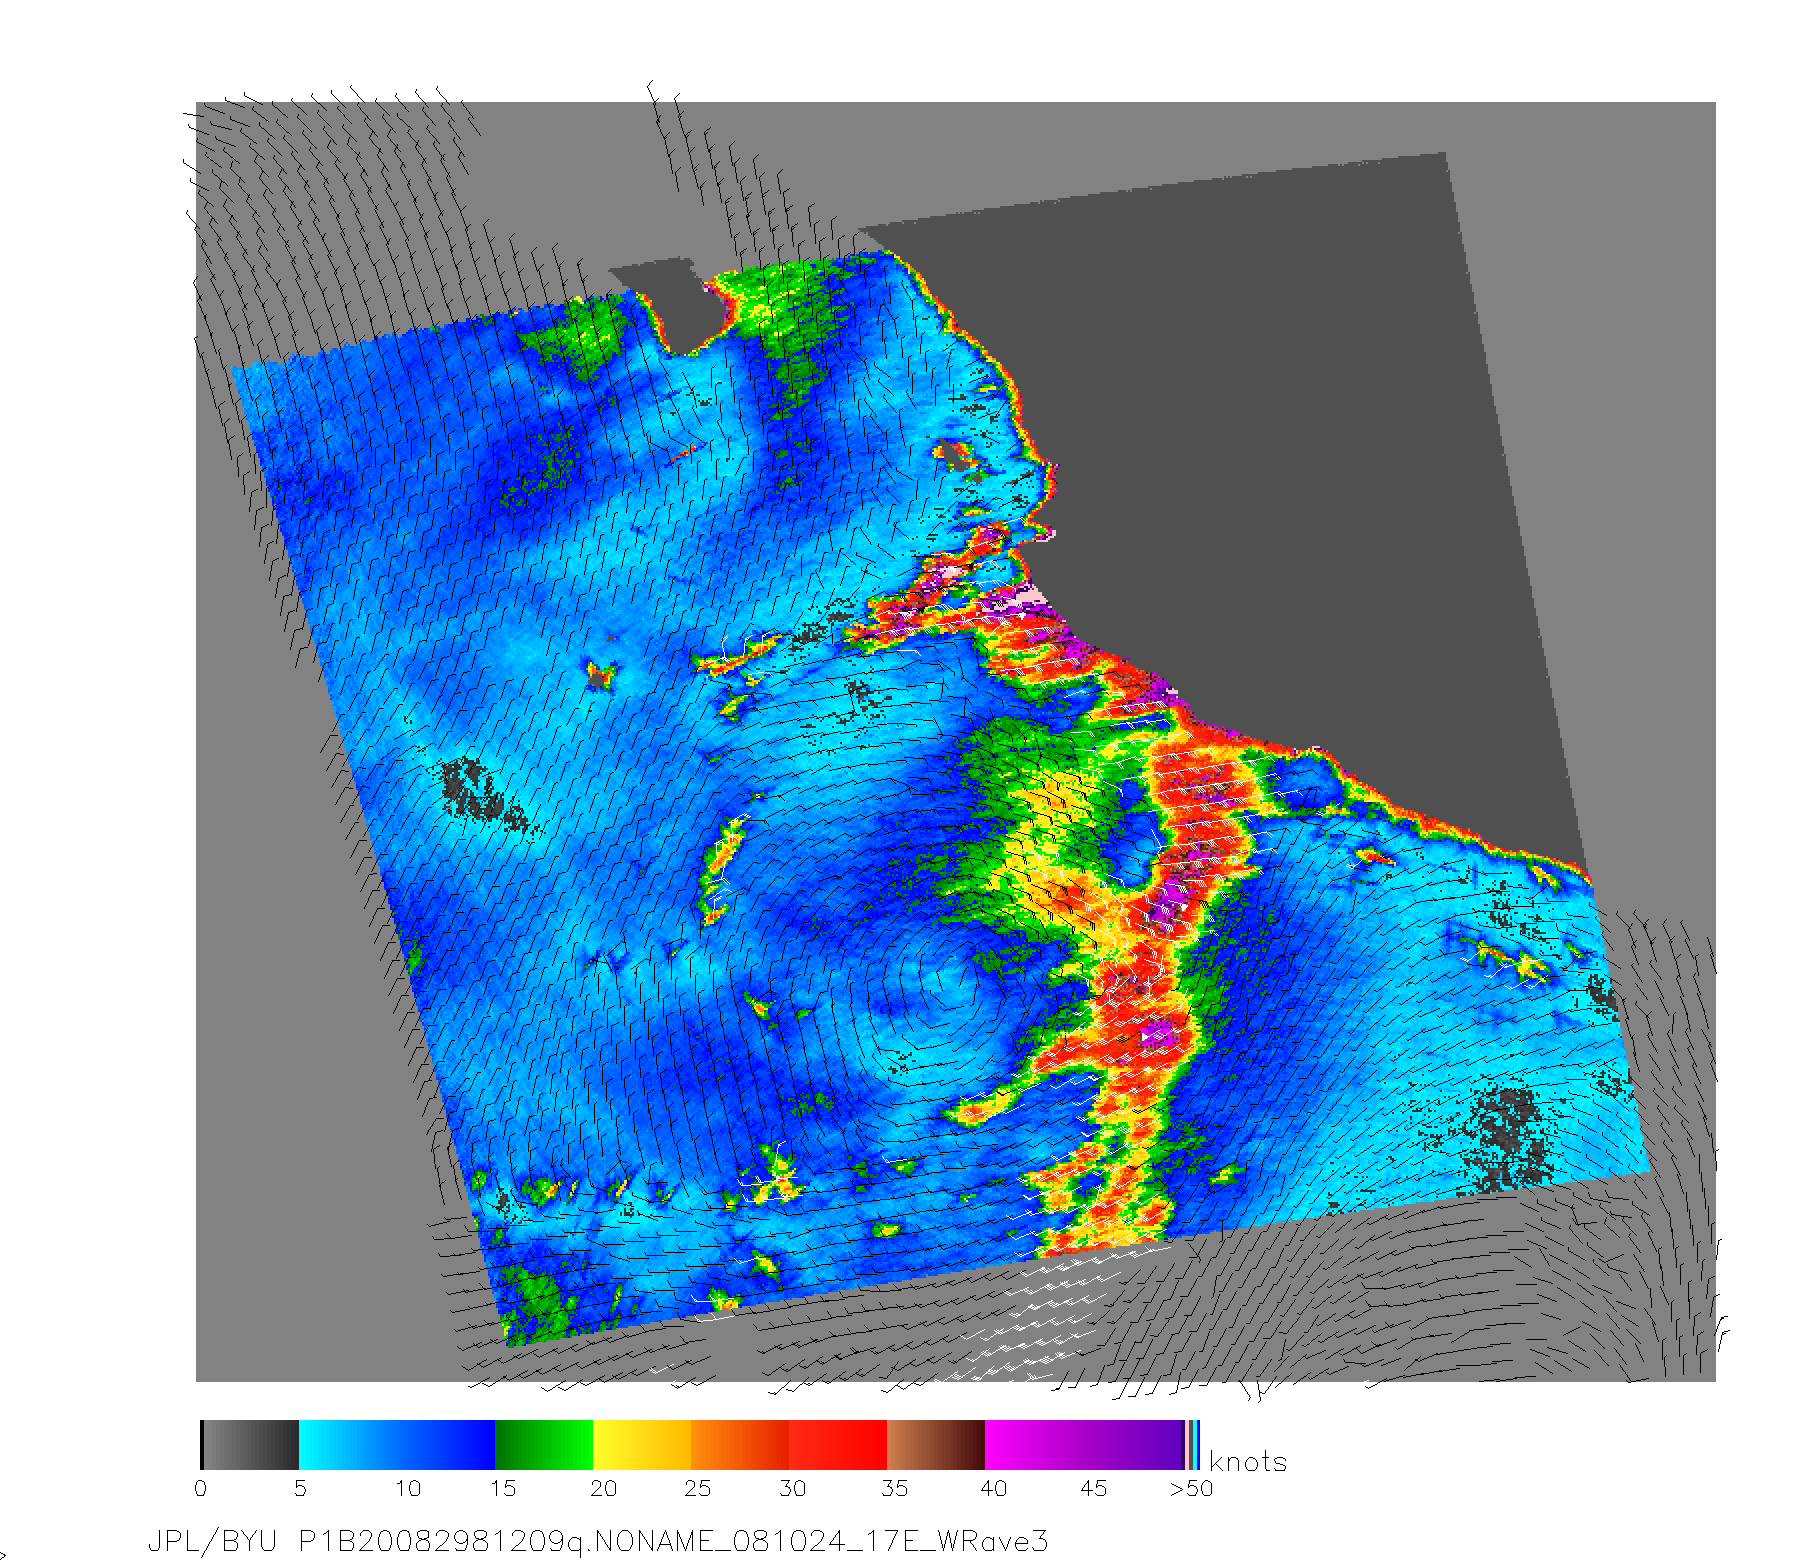This screenshot has width=1820, height=1560.
Task: Click the '40' scale label
Action: click(x=994, y=1488)
